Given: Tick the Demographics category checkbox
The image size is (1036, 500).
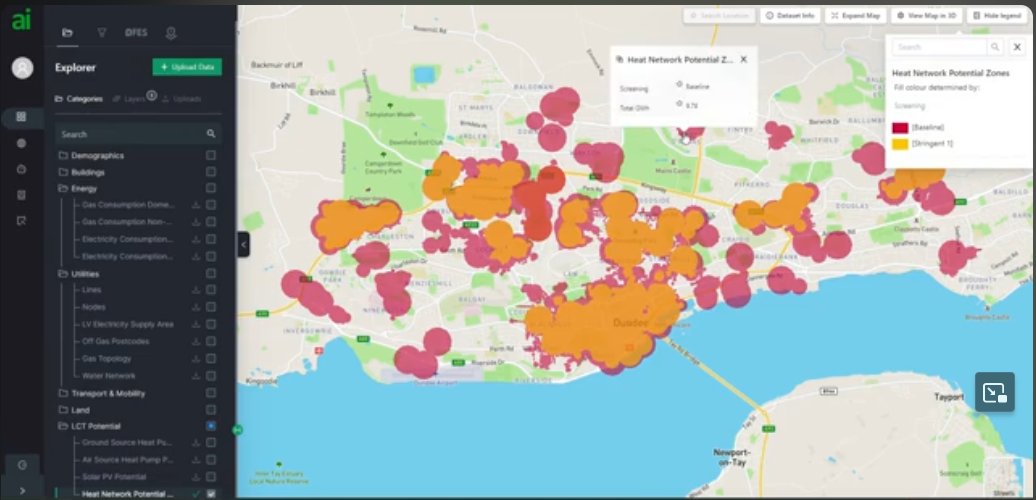Looking at the screenshot, I should pos(211,156).
